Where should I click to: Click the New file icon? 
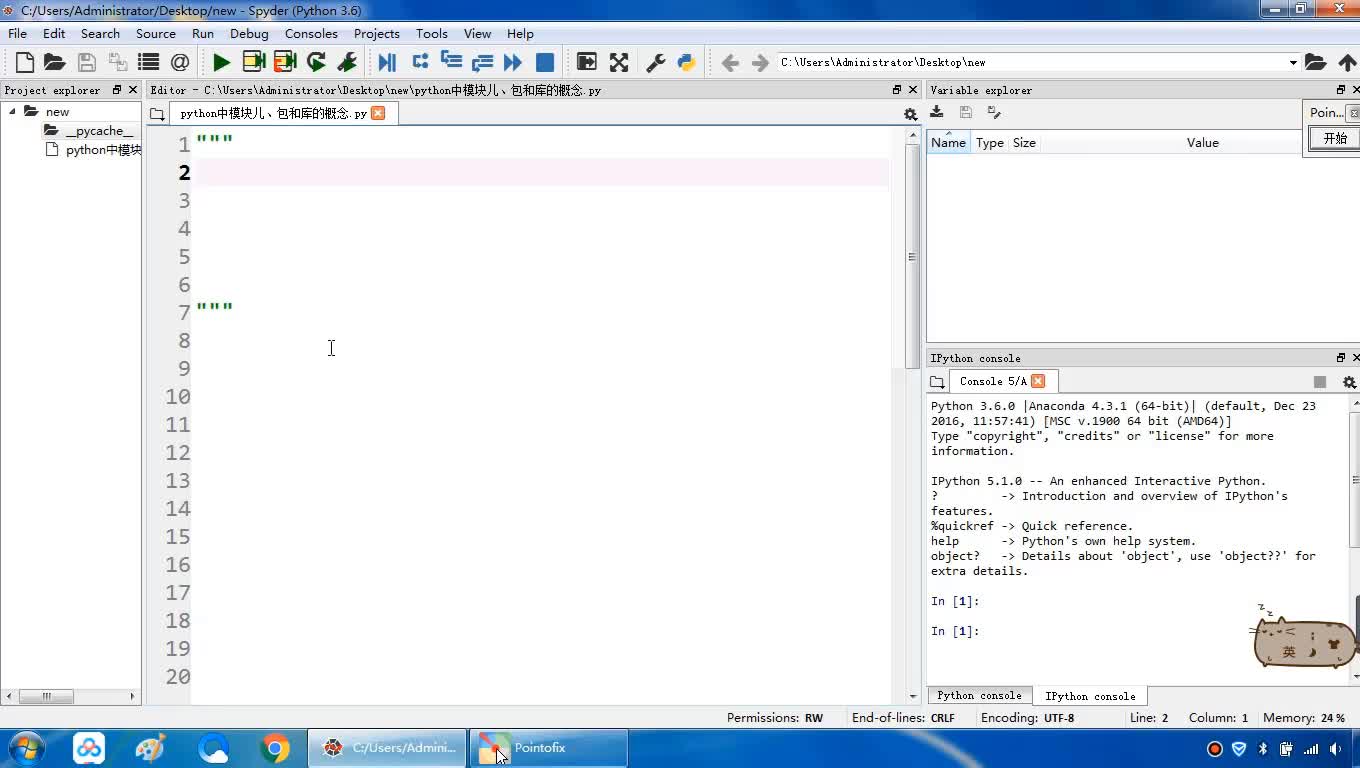pyautogui.click(x=25, y=62)
